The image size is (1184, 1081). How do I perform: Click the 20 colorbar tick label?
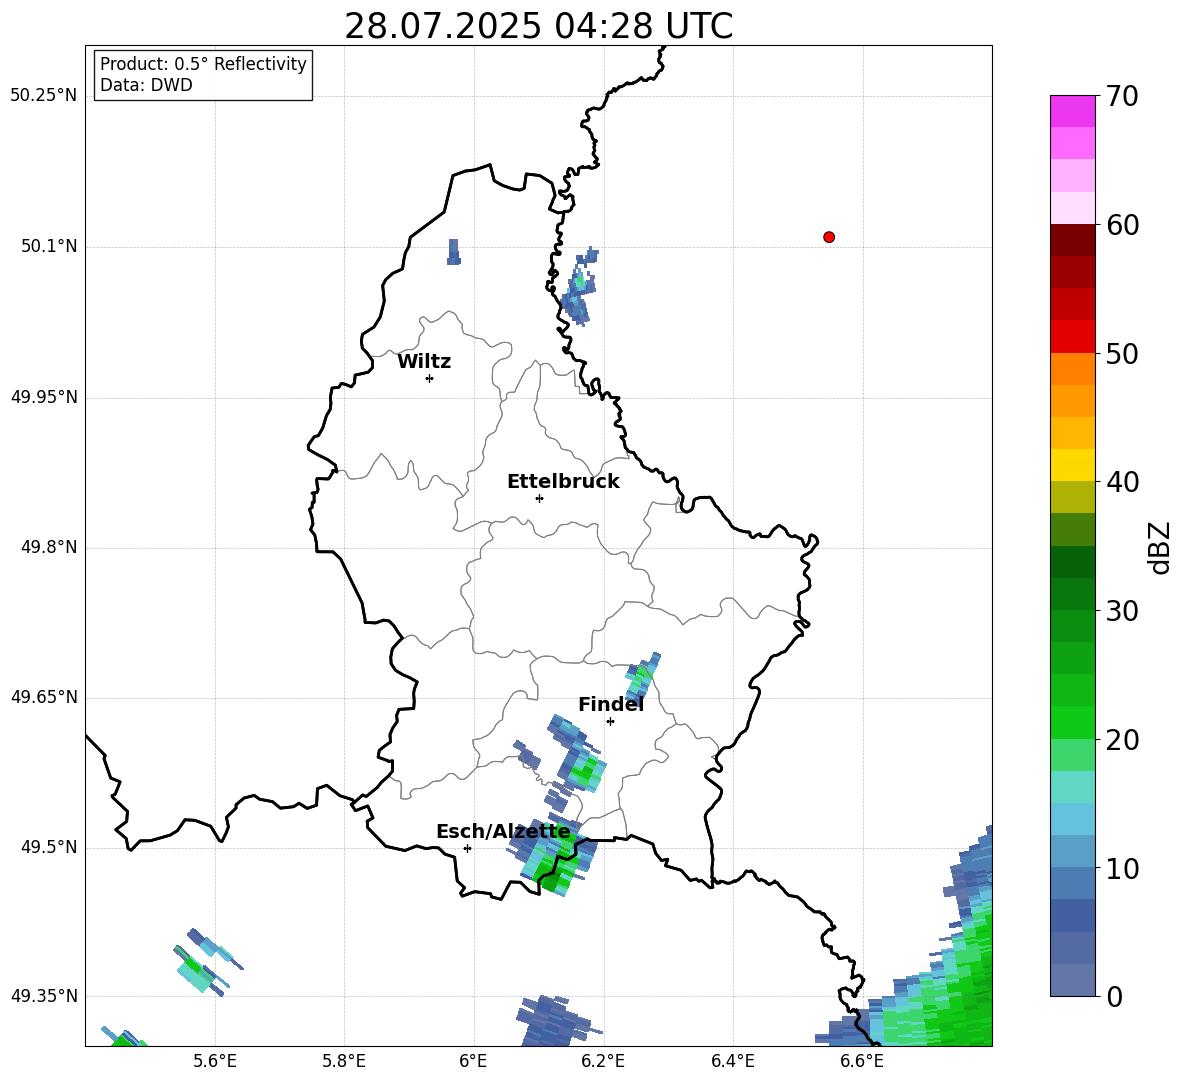(1122, 740)
